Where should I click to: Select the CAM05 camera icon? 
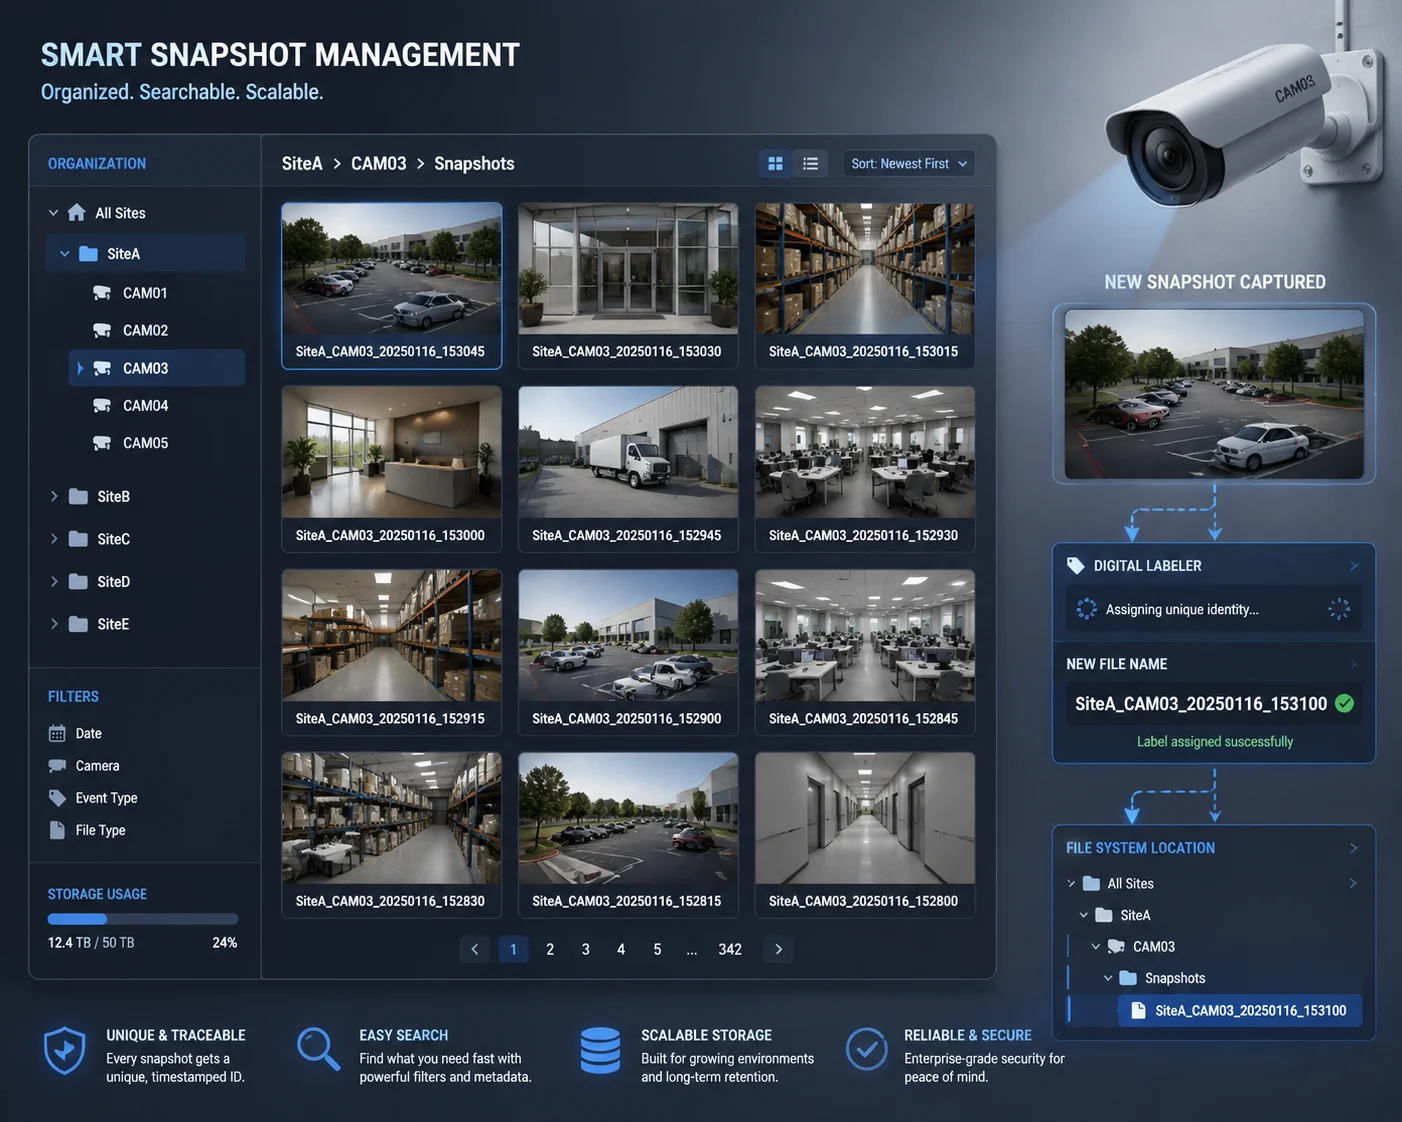102,442
